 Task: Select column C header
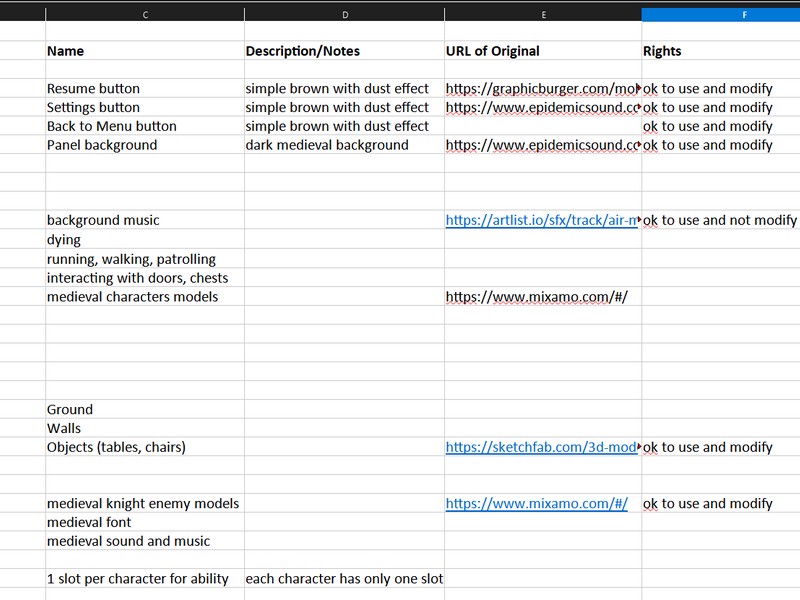(x=145, y=15)
